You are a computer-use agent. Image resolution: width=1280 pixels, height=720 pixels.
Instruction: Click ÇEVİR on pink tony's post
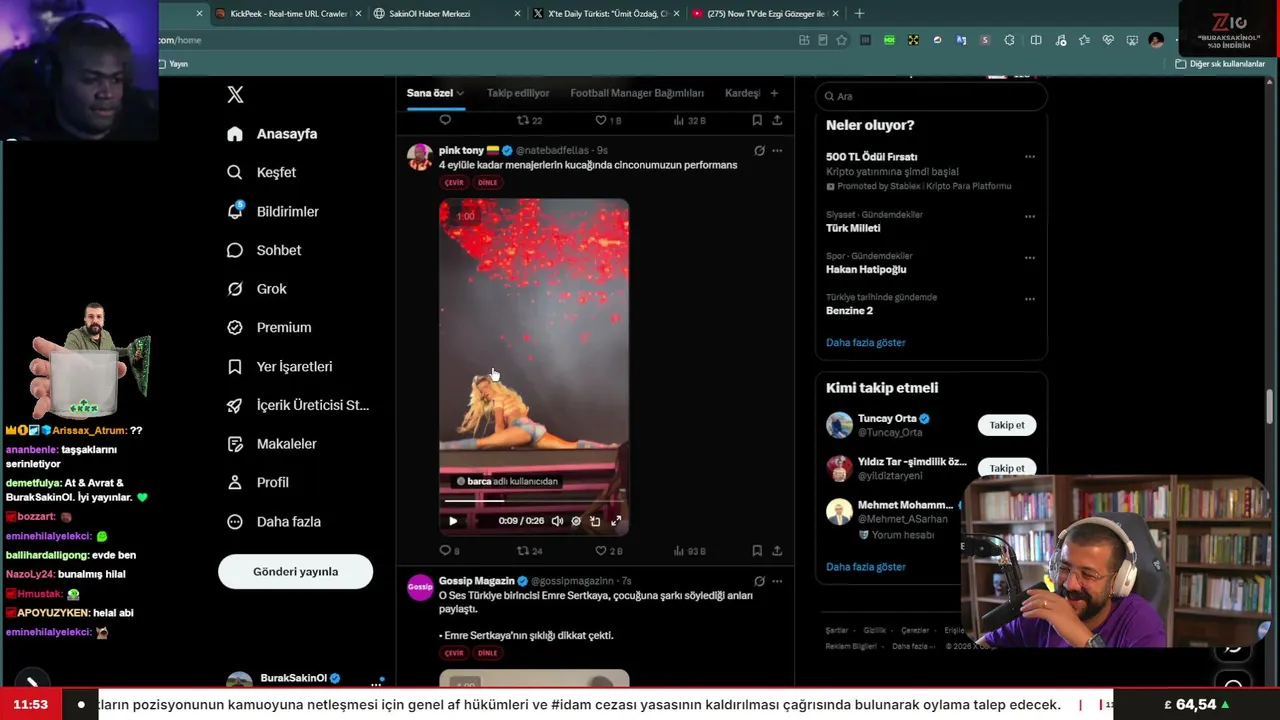(454, 182)
